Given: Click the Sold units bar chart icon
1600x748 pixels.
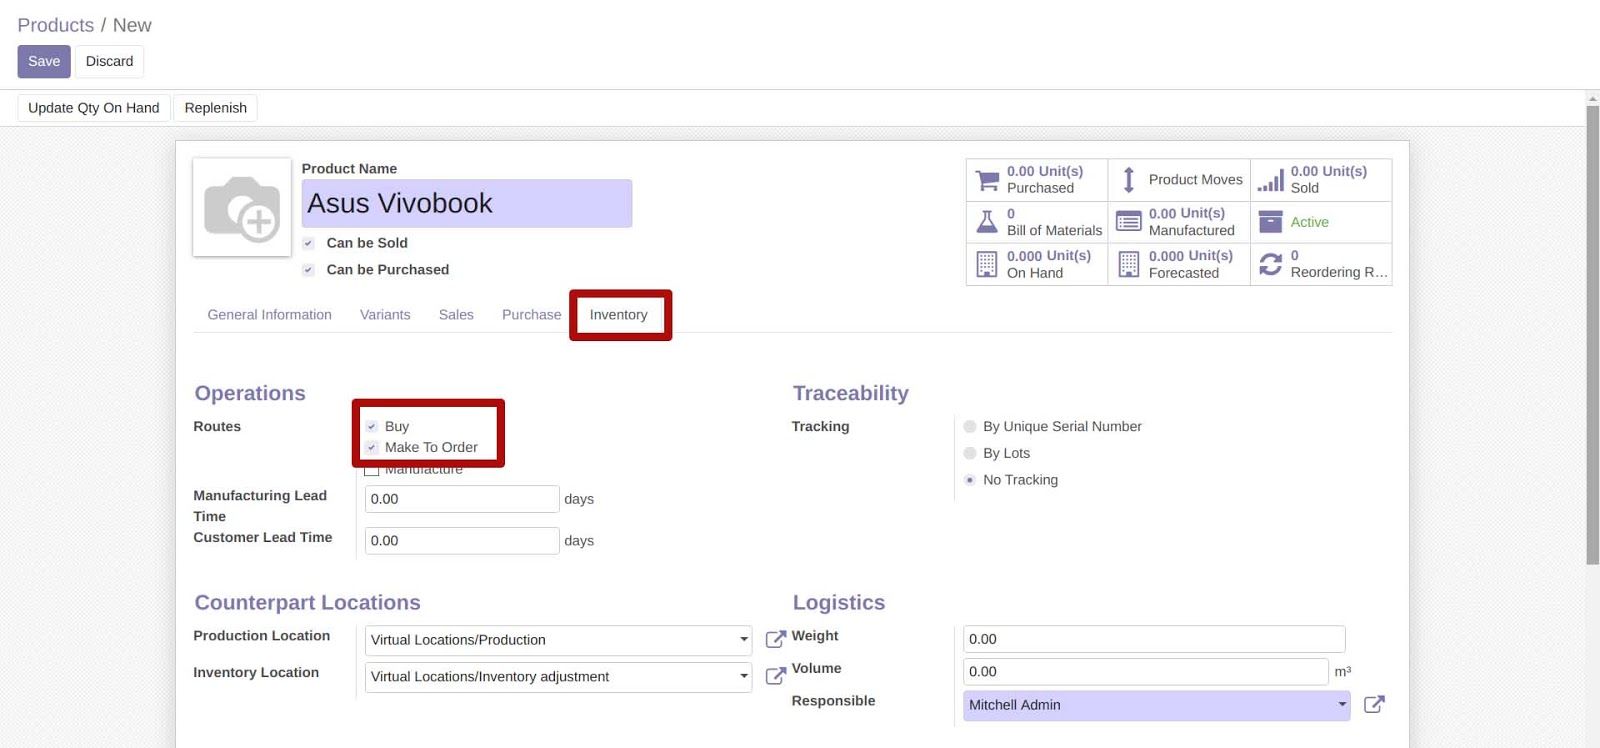Looking at the screenshot, I should click(x=1270, y=180).
